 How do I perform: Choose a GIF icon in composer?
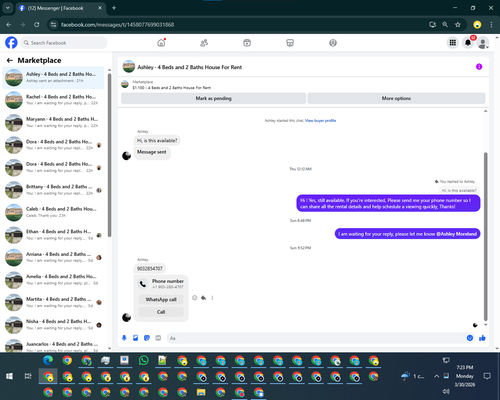[x=158, y=338]
